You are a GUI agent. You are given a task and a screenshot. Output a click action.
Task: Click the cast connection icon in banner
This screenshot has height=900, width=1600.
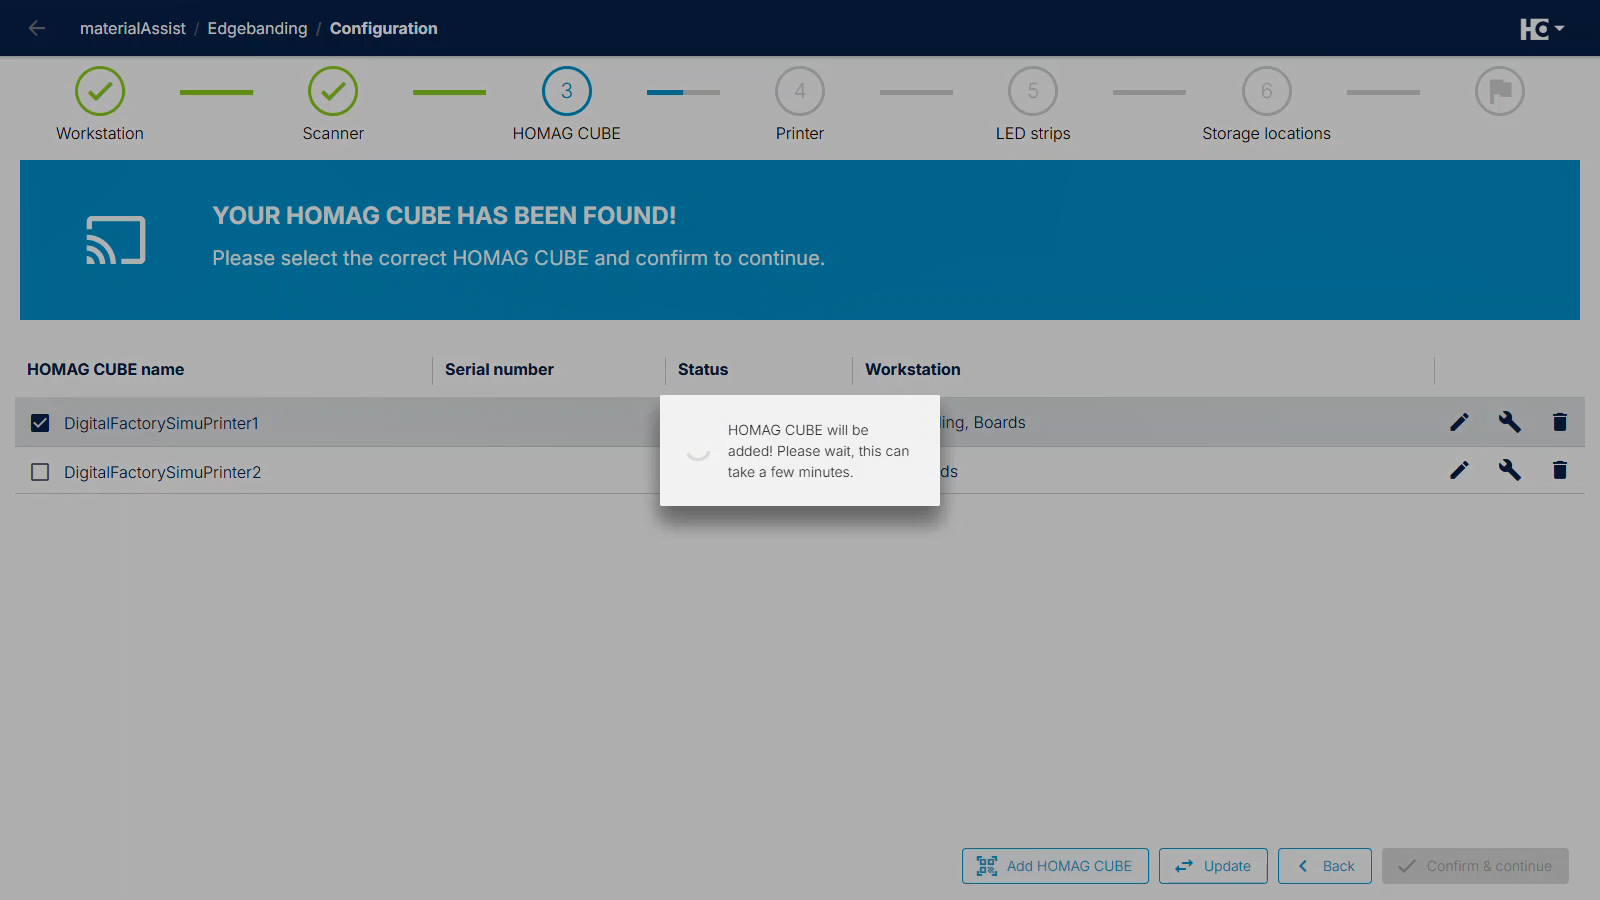116,240
